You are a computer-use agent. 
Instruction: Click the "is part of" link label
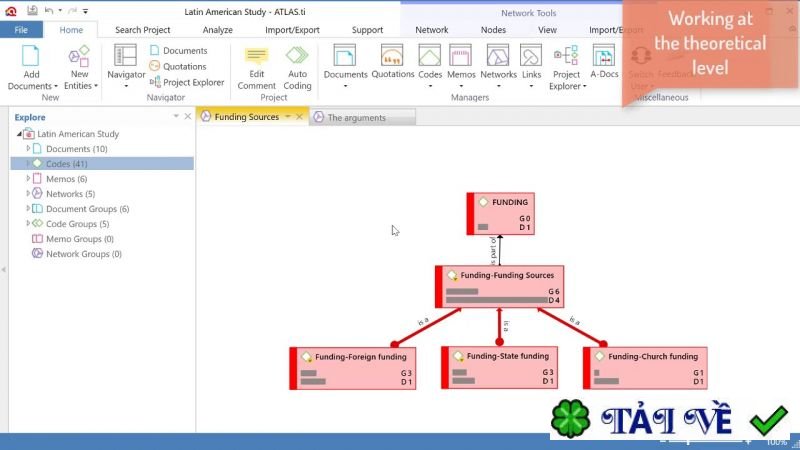[x=493, y=251]
